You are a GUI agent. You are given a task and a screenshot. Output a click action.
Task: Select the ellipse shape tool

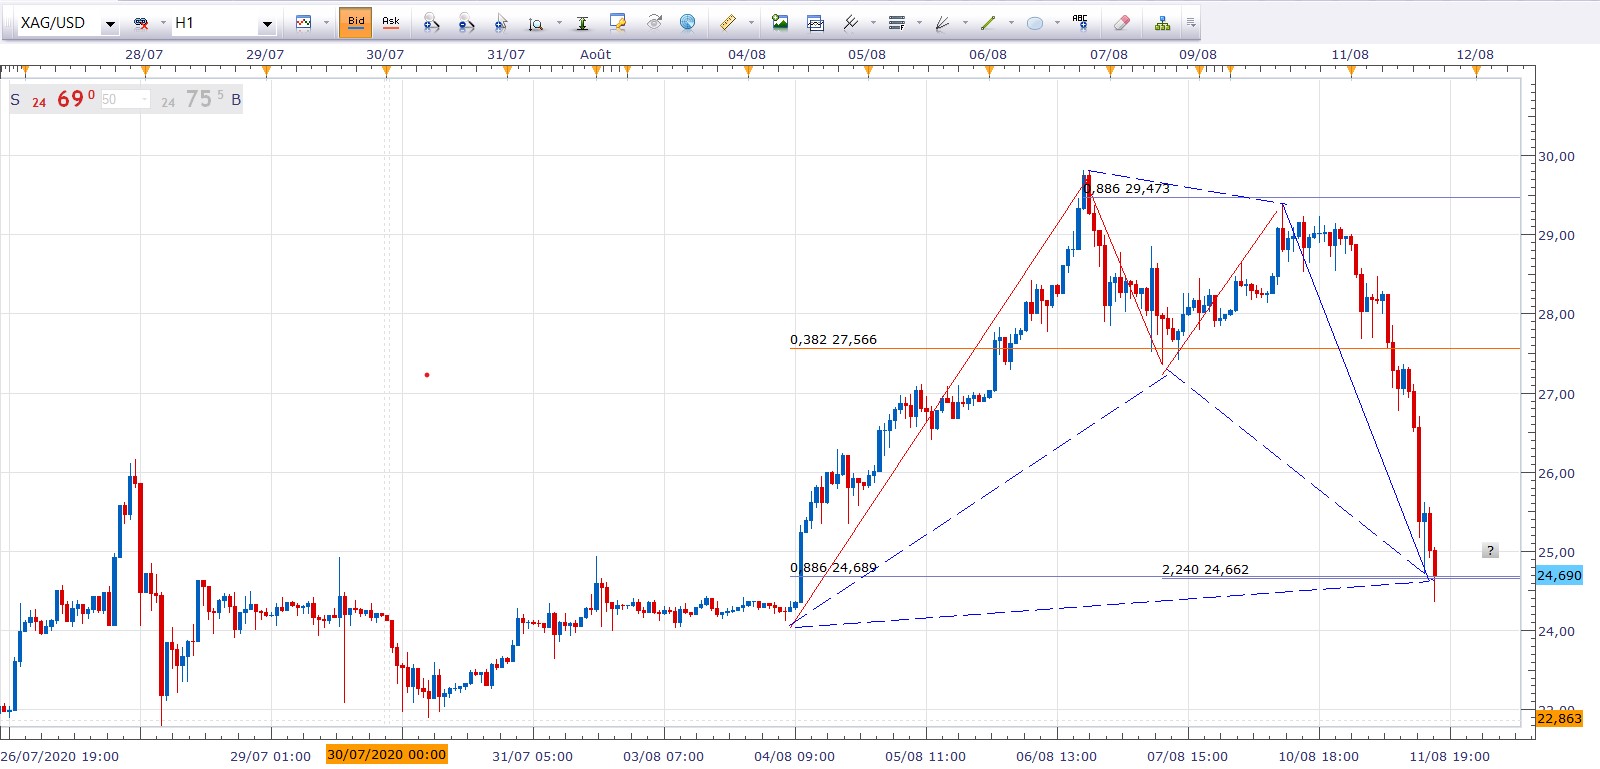[1035, 22]
